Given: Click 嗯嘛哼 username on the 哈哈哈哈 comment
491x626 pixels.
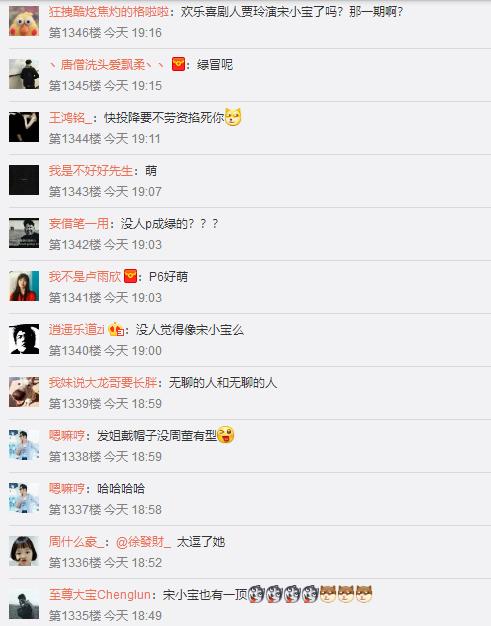Looking at the screenshot, I should click(x=67, y=489).
